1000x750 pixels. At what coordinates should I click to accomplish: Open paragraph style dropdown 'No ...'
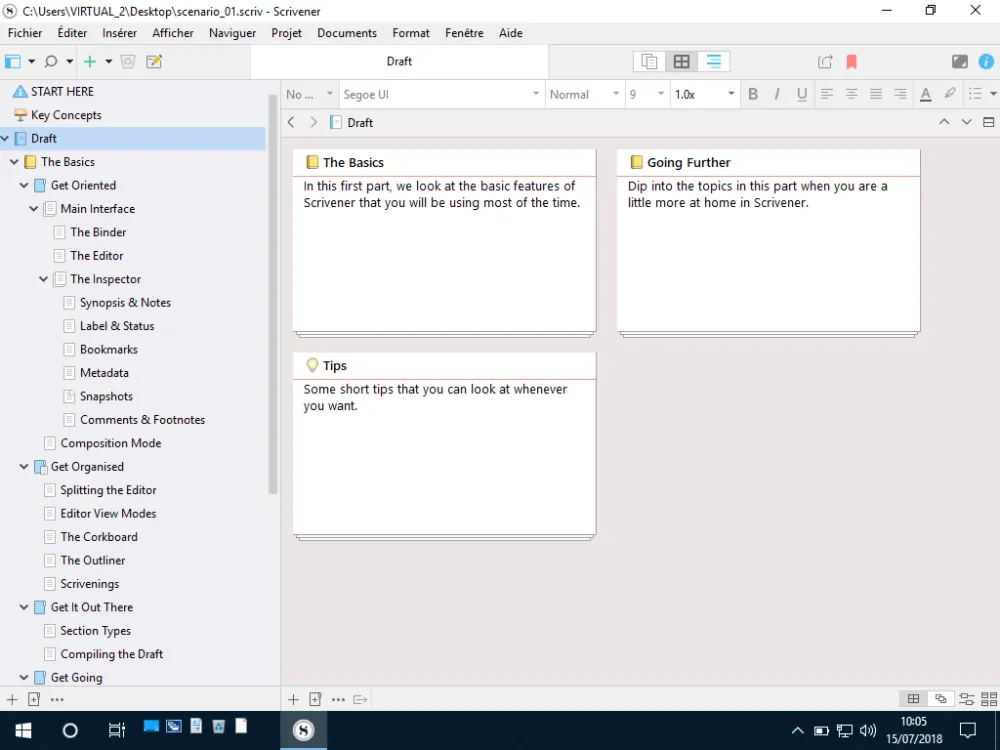309,94
